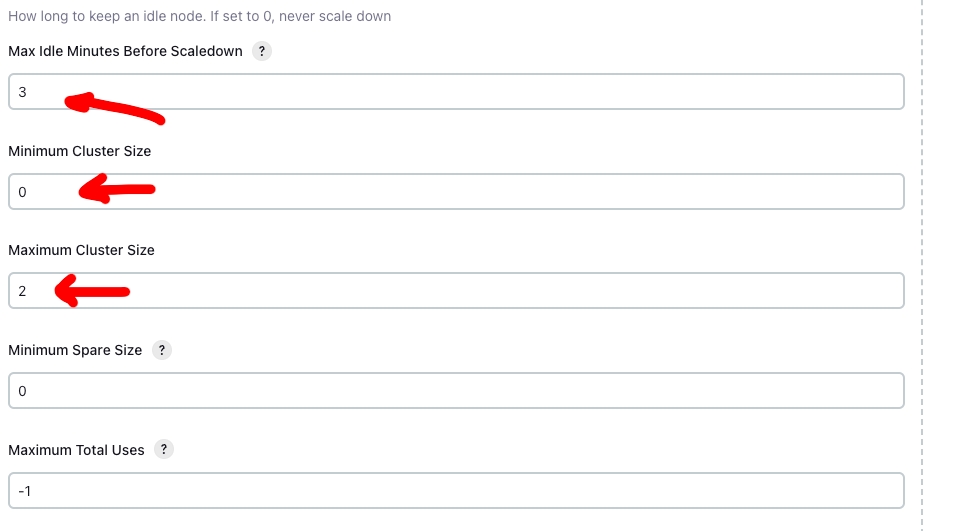Screen dimensions: 955x531
Task: Click the "Maximum Total Uses" label
Action: (x=76, y=450)
